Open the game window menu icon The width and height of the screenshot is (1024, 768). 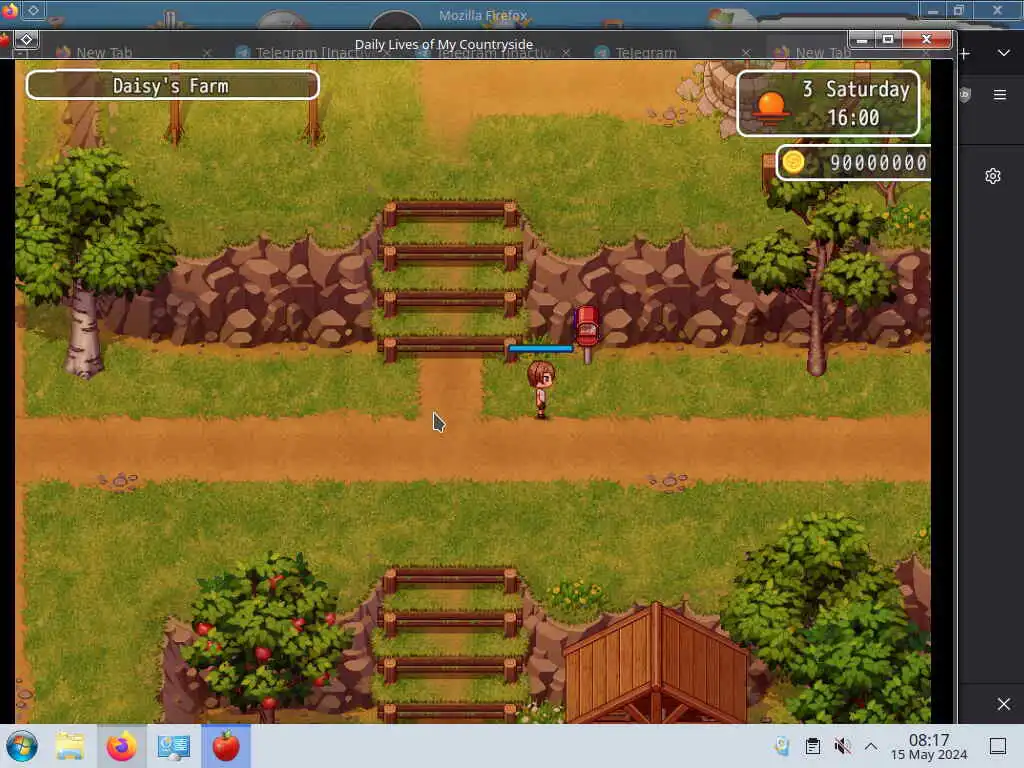tap(26, 39)
